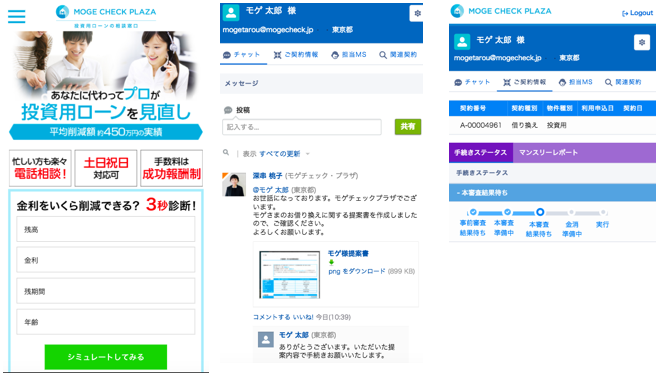This screenshot has height=373, width=664.
Task: Click the user avatar icon in the contract screen header
Action: pos(462,41)
